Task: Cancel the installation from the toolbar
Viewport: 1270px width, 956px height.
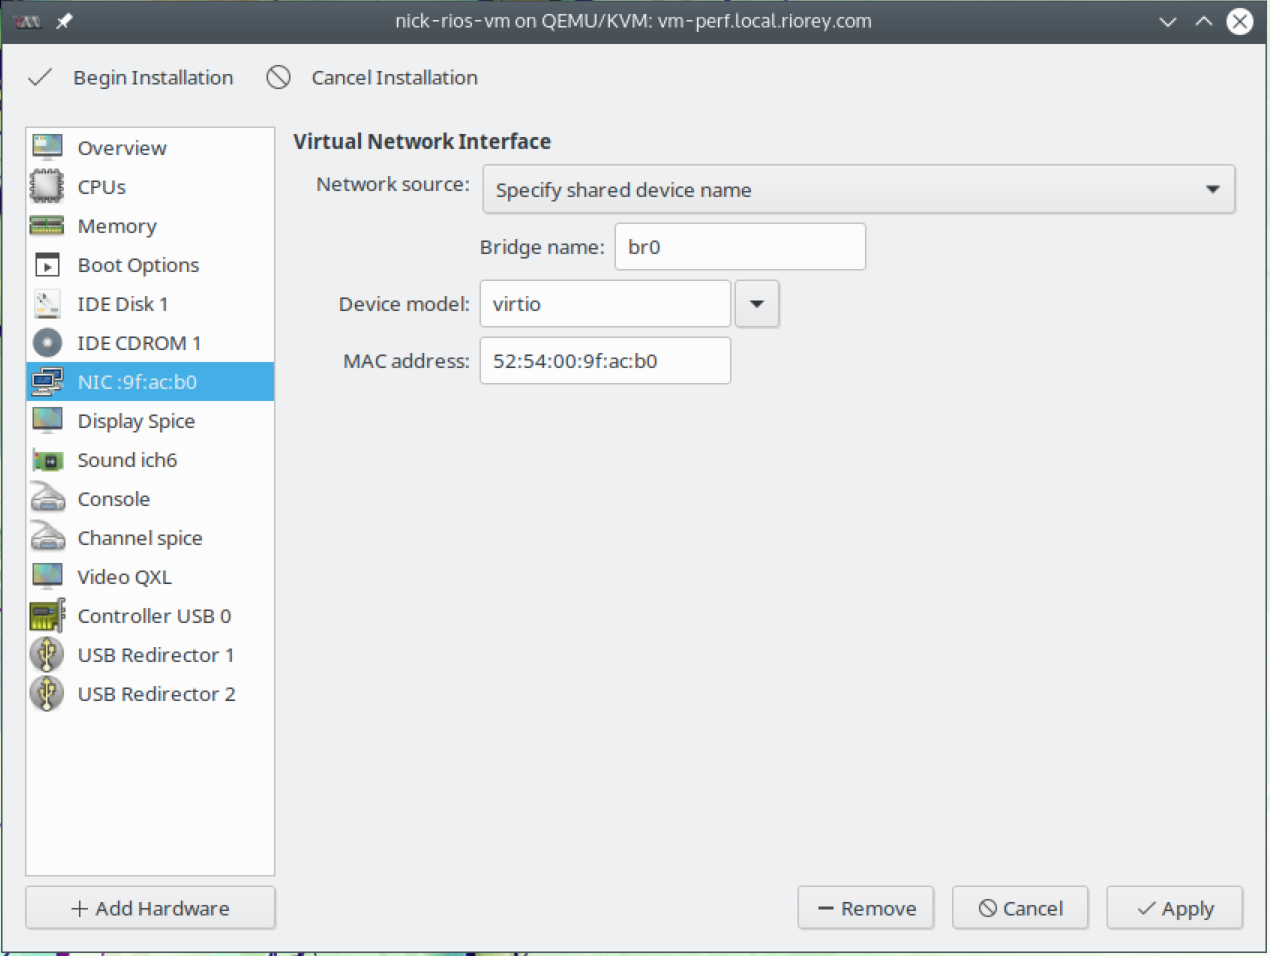Action: click(x=372, y=77)
